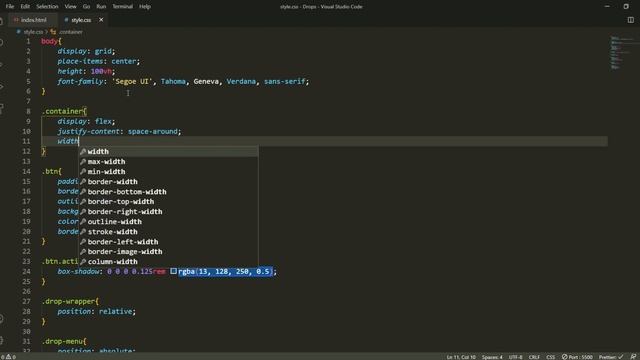Click 'display: grid;' on line 2
640x360 pixels.
pos(86,51)
